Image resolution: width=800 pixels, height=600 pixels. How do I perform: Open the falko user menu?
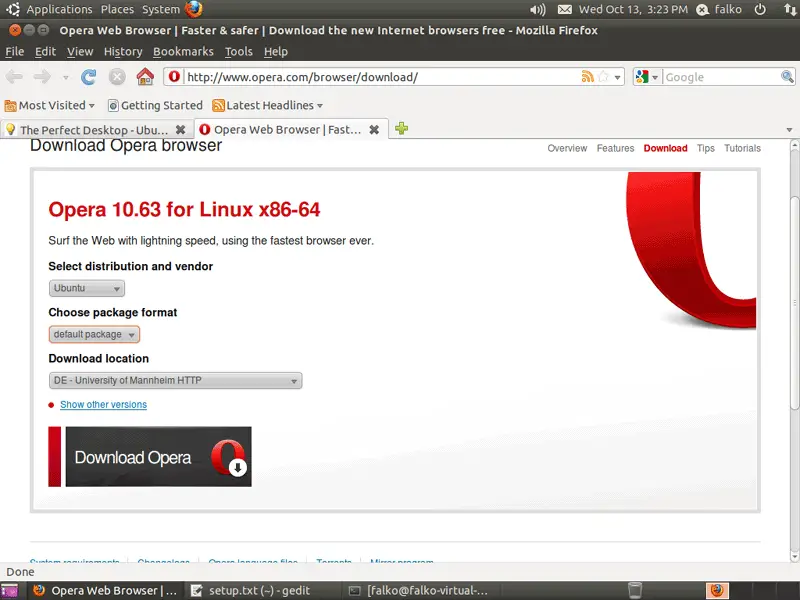(x=719, y=9)
